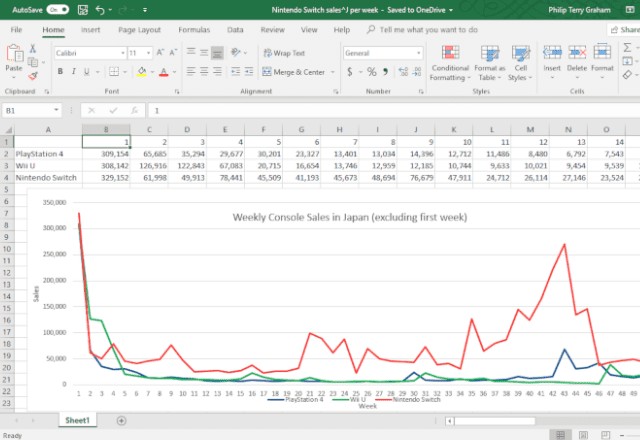Viewport: 640px width, 440px height.
Task: Apply red font color
Action: [x=164, y=72]
